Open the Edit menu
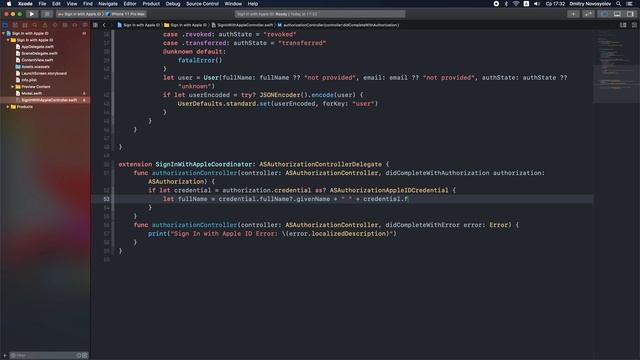 [56, 4]
